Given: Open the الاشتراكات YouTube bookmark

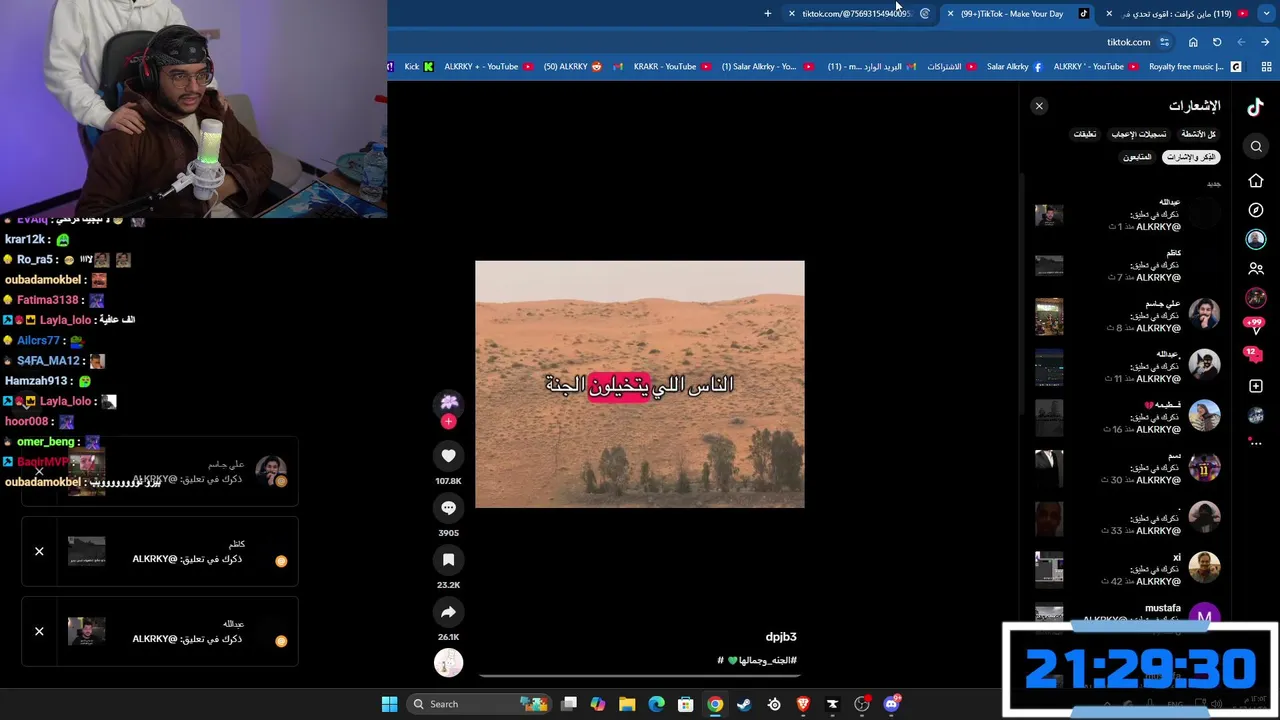Looking at the screenshot, I should click(x=951, y=67).
